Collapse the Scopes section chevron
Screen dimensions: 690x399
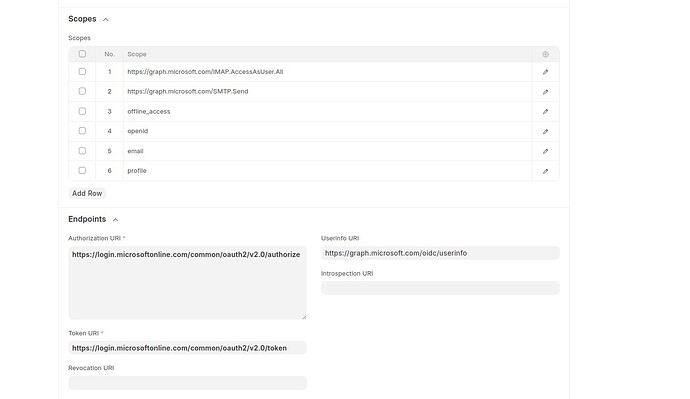106,19
